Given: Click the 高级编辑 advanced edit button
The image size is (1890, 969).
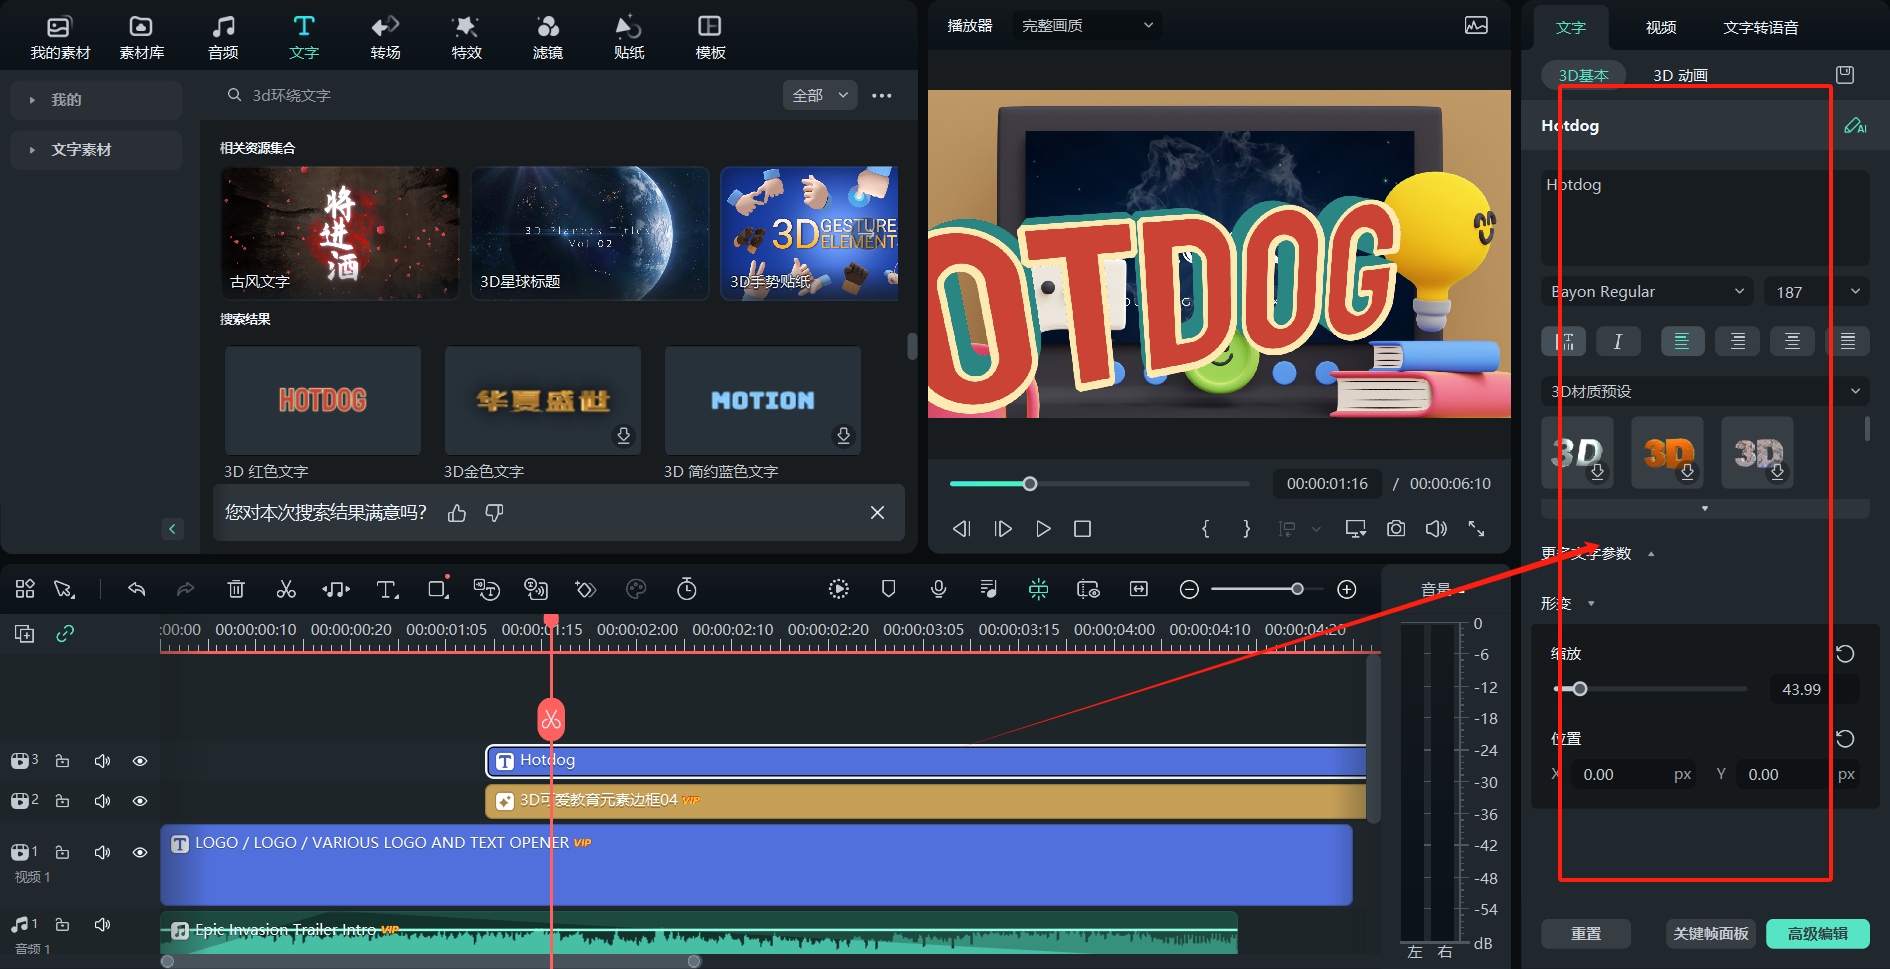Looking at the screenshot, I should [1817, 934].
